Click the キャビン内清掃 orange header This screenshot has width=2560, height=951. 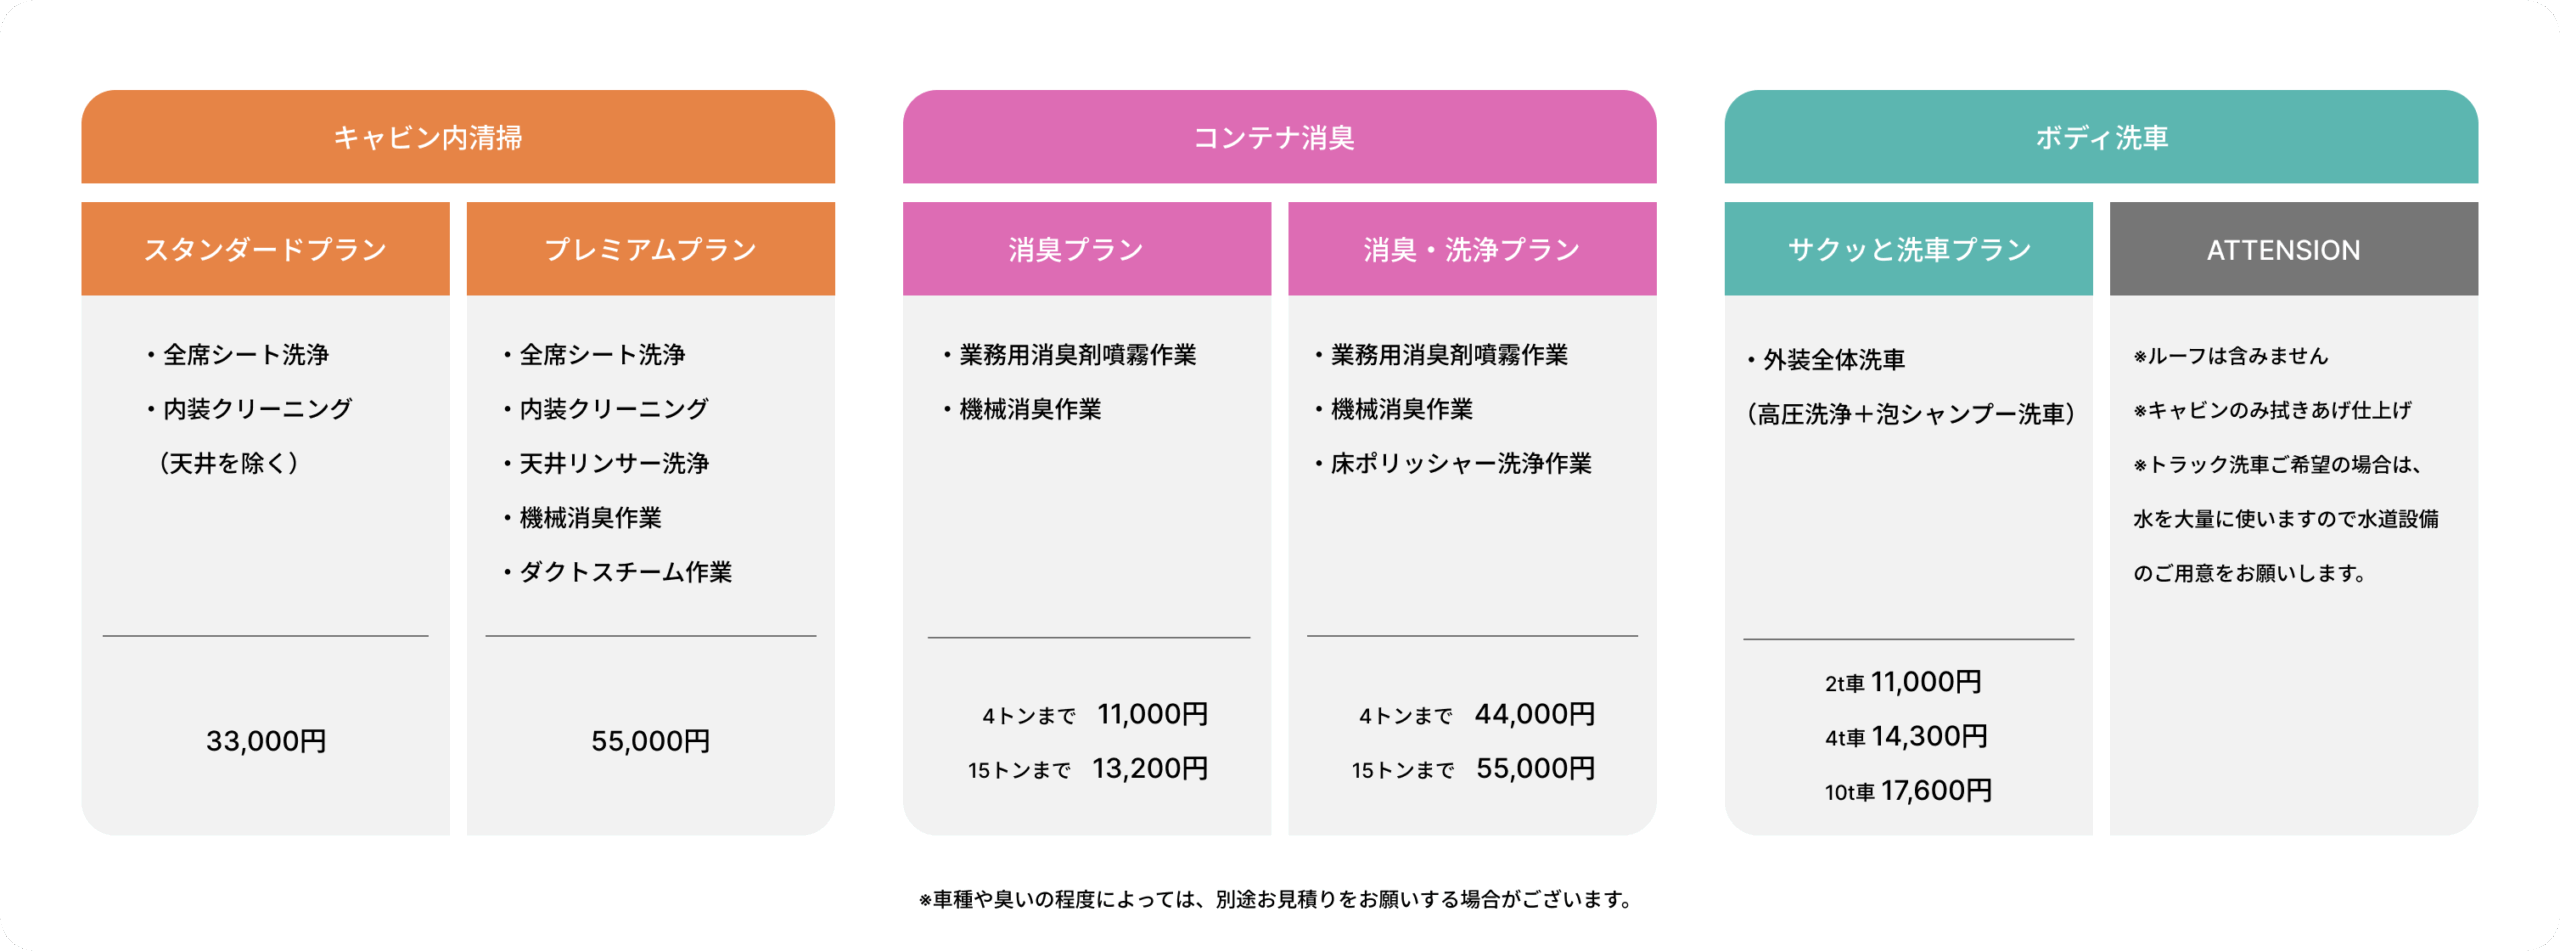click(x=428, y=137)
